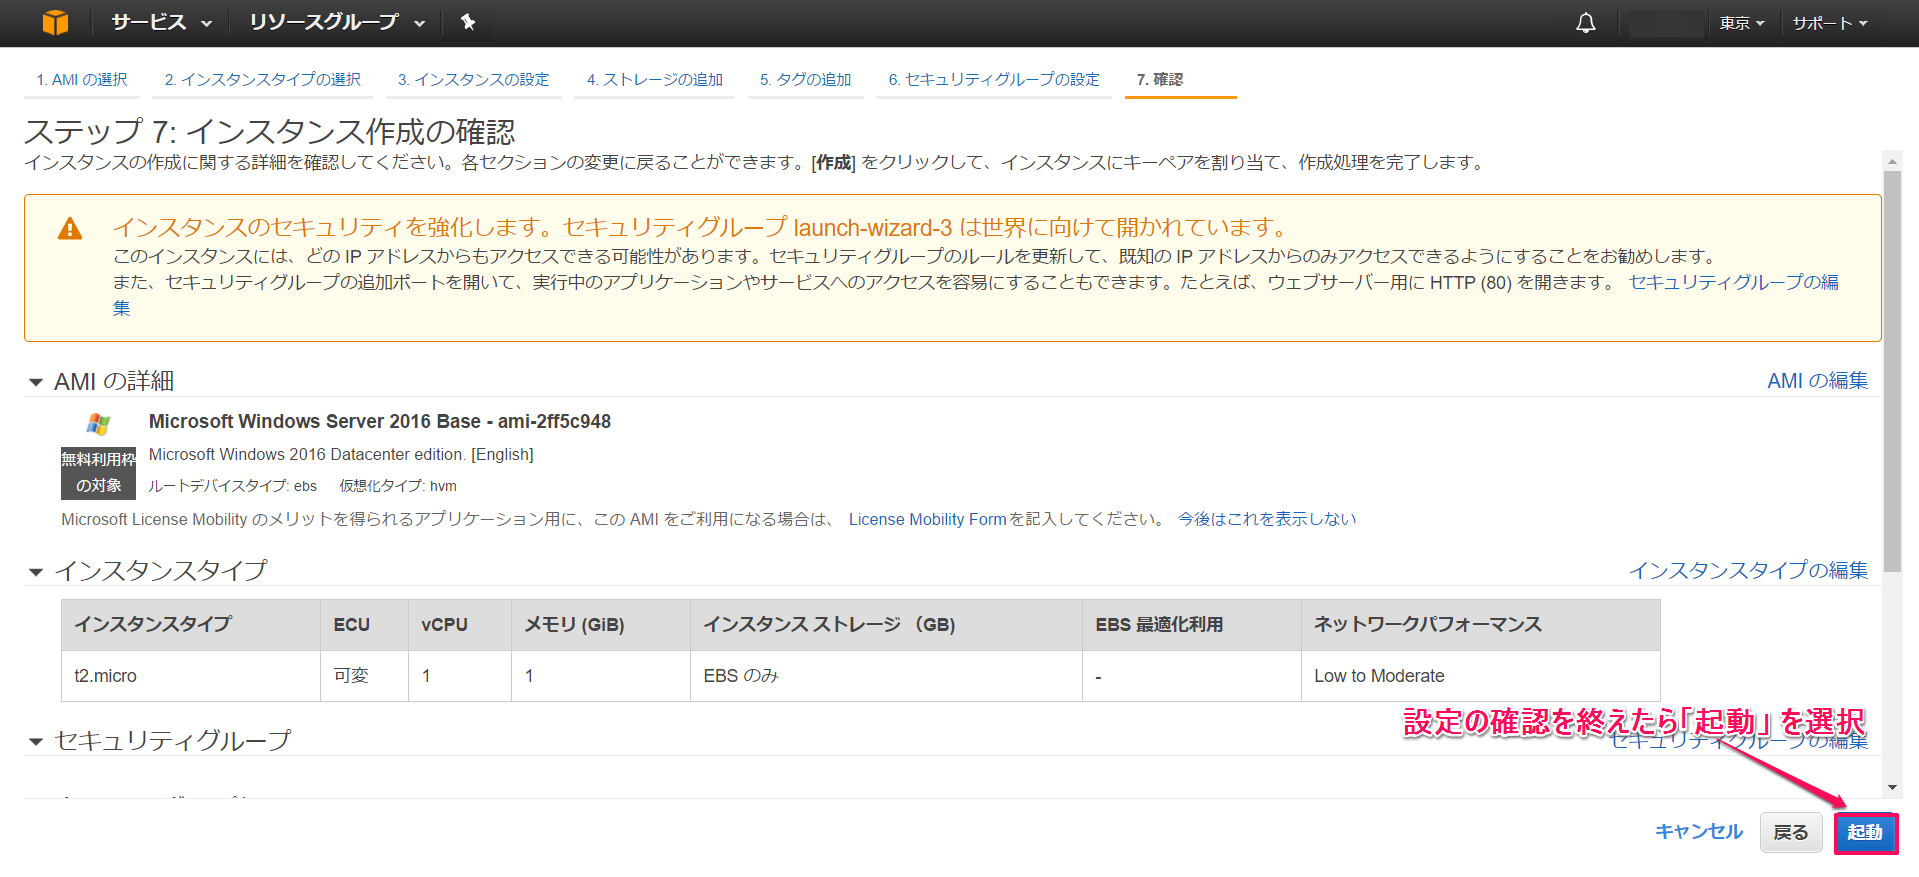Go to step 1. AMI の選択

tap(82, 79)
